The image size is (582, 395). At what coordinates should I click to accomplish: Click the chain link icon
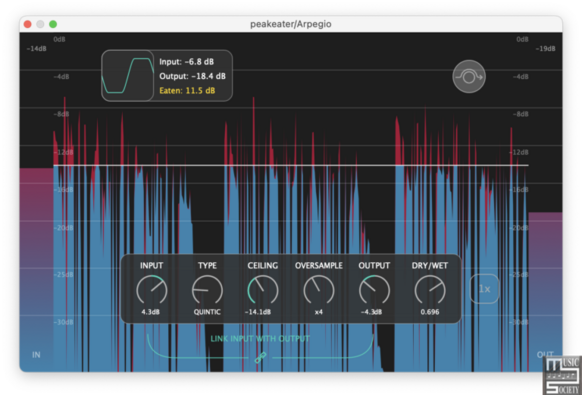point(260,358)
